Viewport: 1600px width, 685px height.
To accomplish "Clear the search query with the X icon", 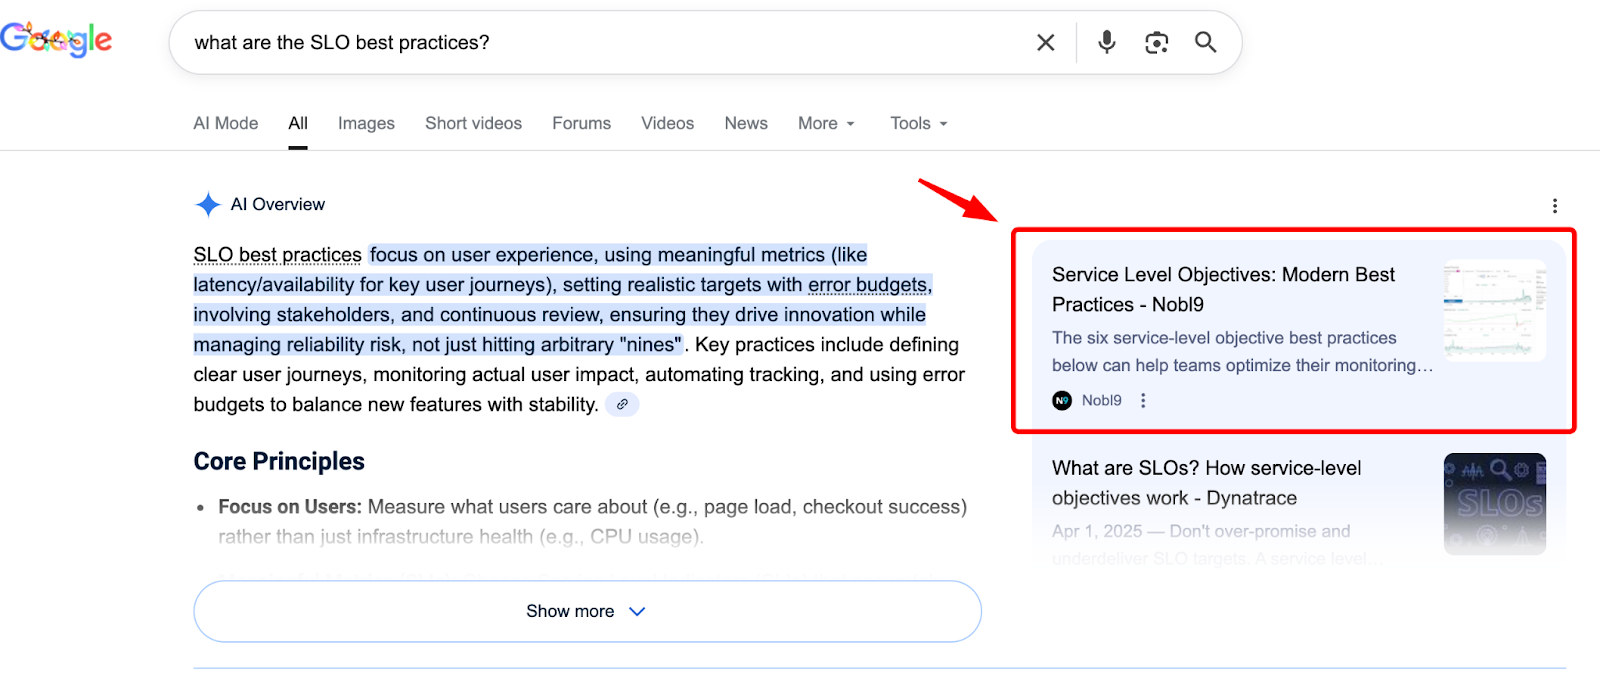I will click(x=1046, y=42).
